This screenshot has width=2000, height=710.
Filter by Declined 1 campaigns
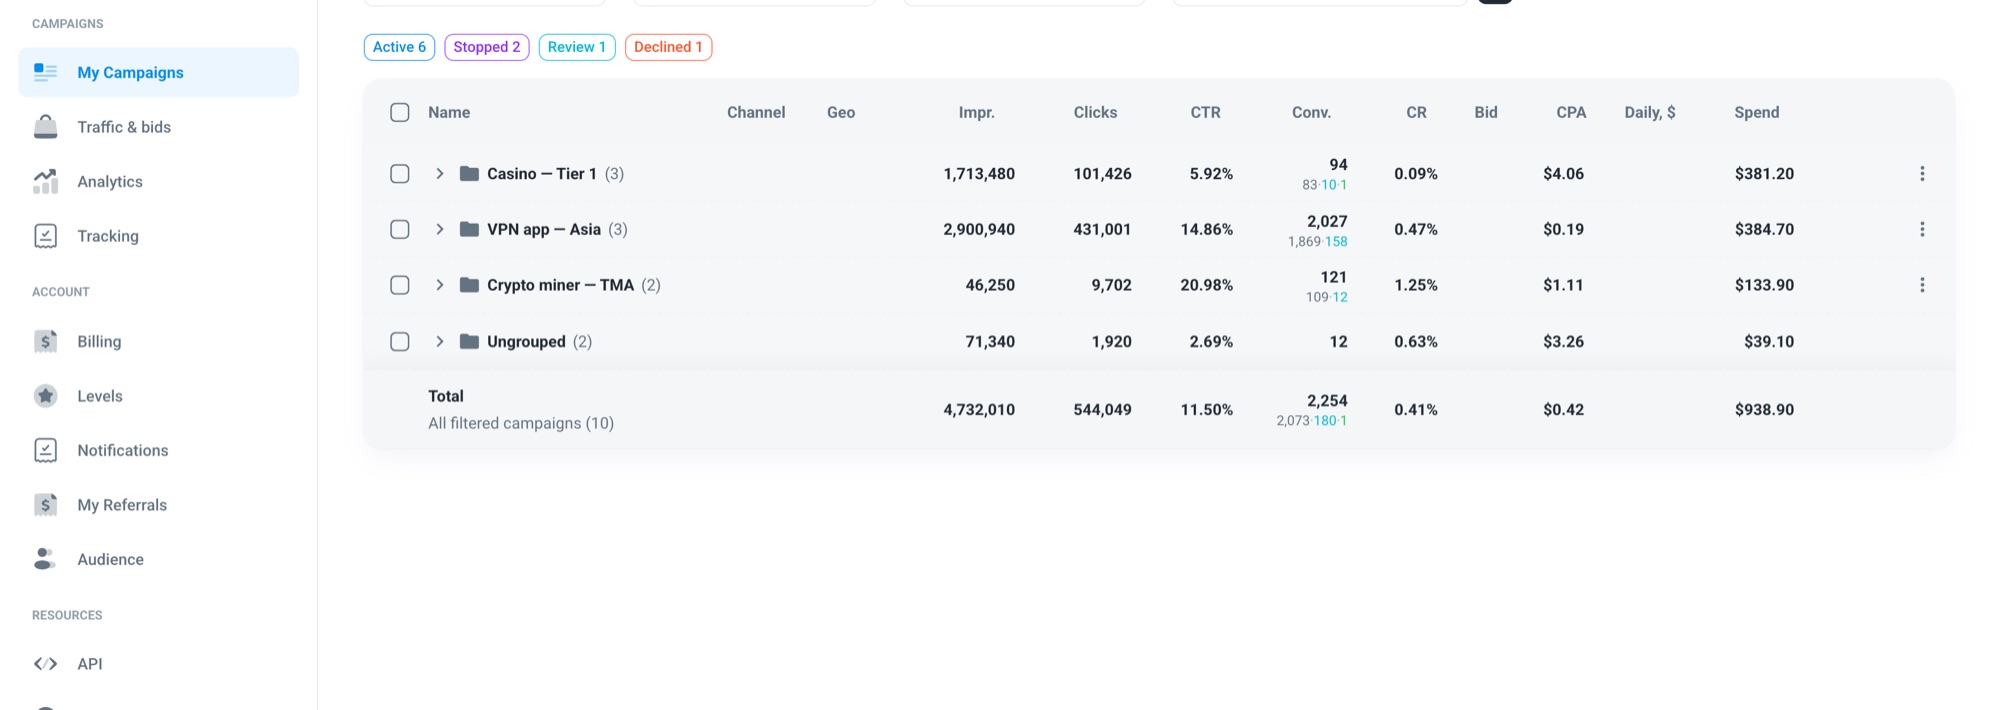coord(668,47)
